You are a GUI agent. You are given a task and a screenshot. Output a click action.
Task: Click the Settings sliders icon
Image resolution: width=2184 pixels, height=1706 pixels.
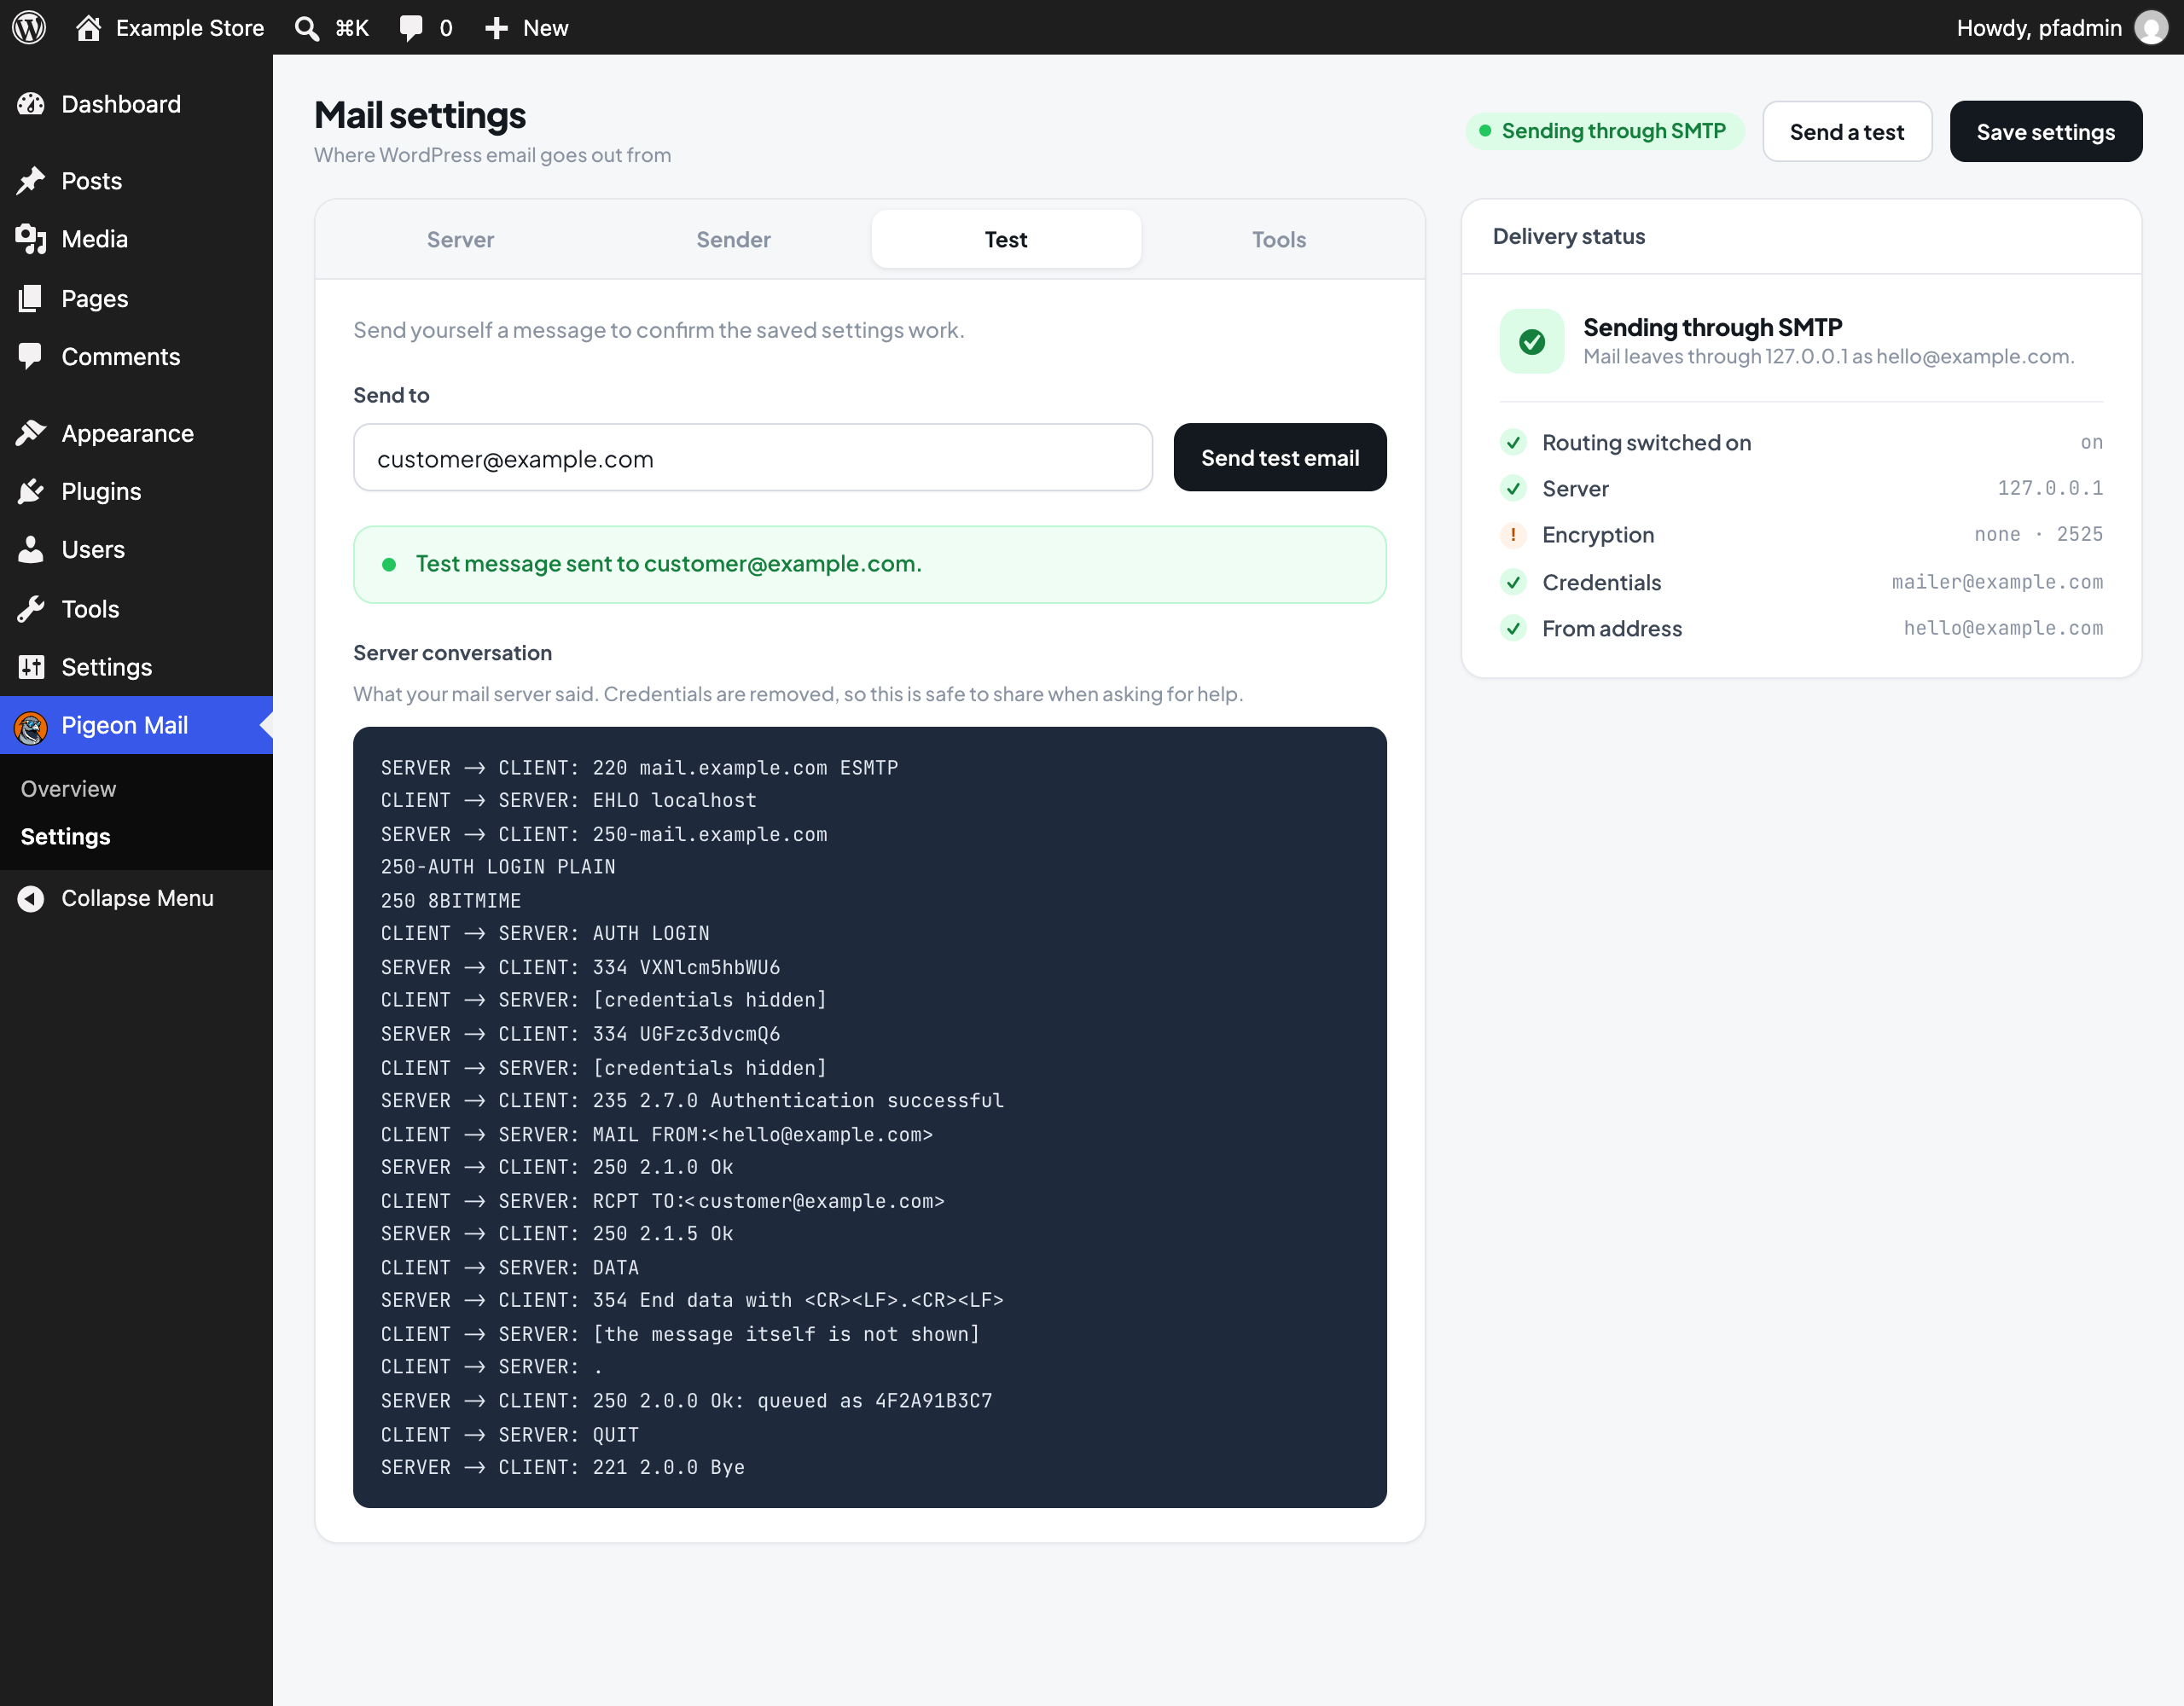[31, 667]
